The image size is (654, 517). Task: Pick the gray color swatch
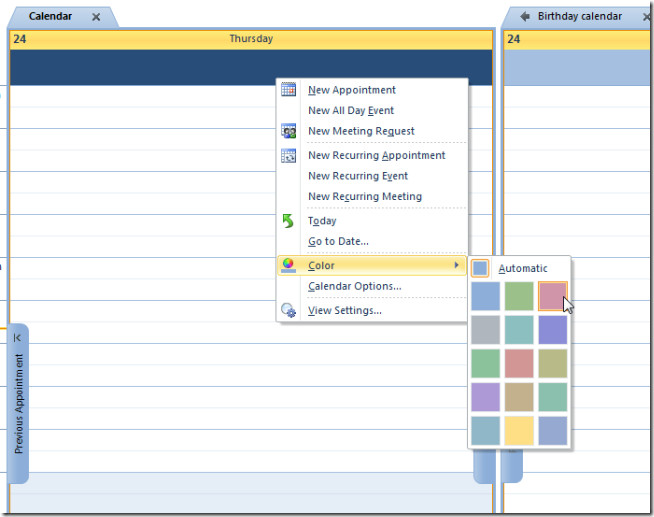coord(485,330)
